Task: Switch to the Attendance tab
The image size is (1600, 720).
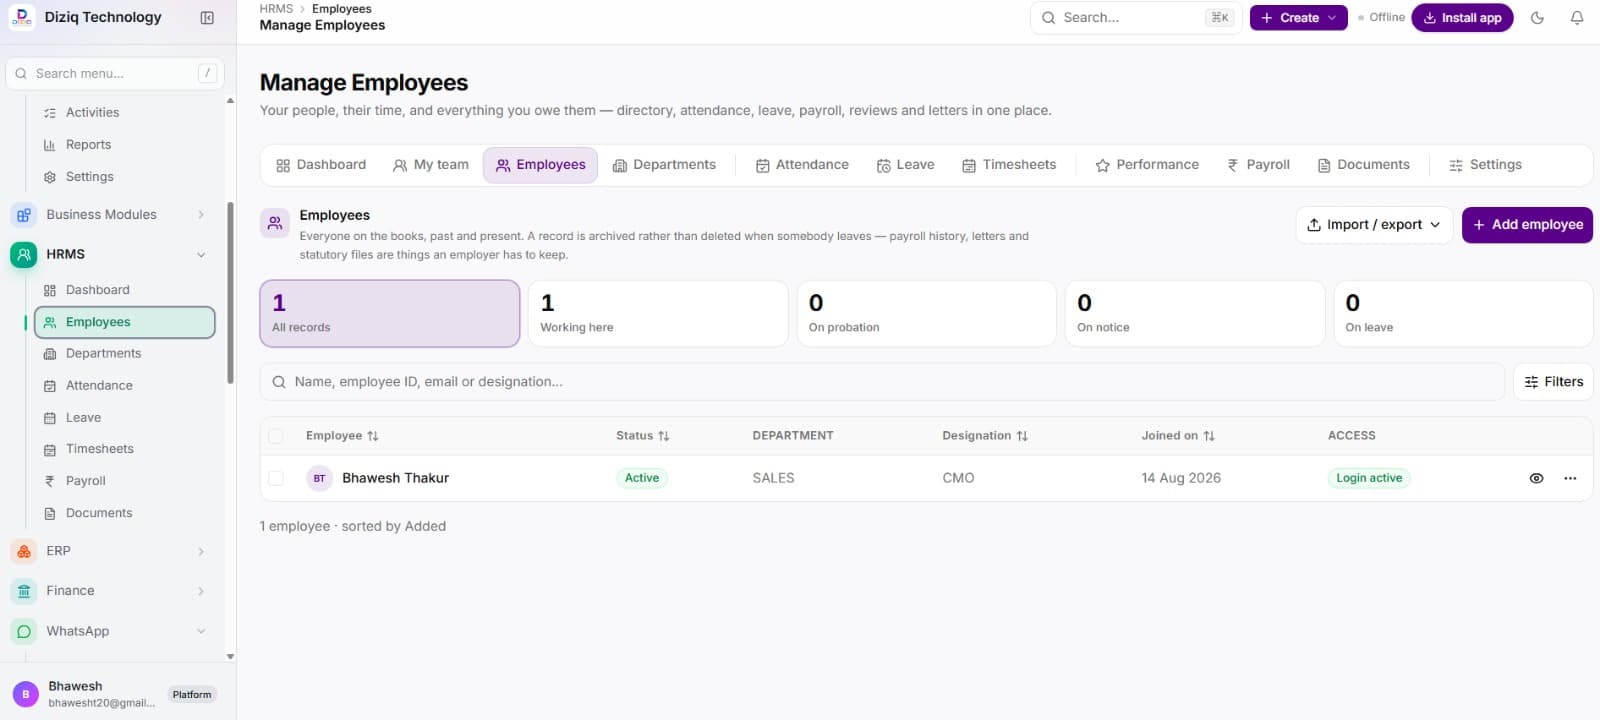Action: coord(802,165)
